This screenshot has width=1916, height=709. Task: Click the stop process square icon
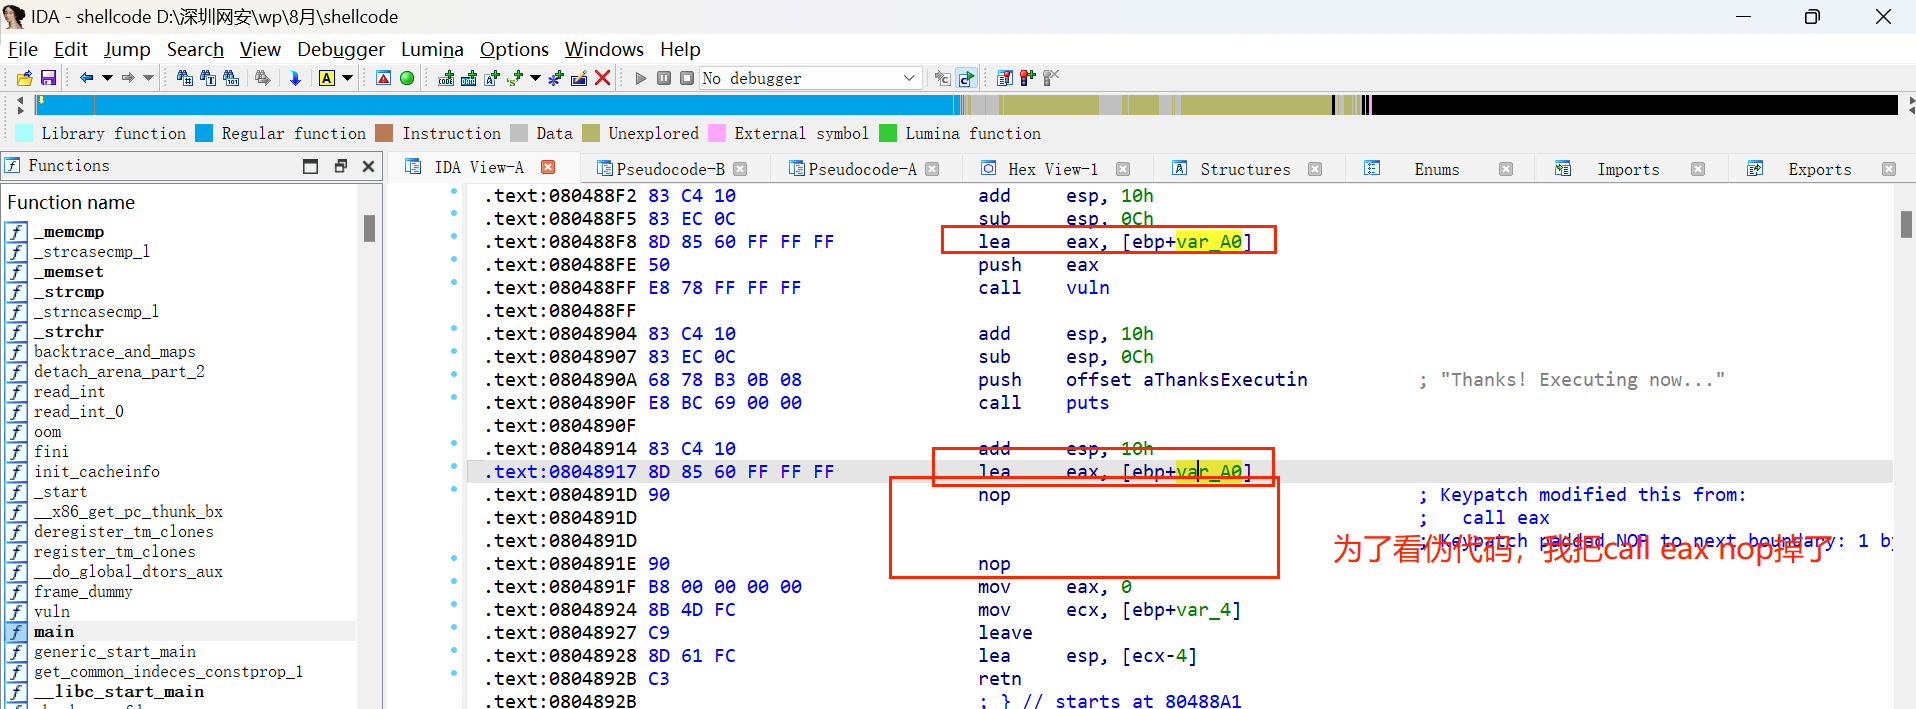(687, 78)
